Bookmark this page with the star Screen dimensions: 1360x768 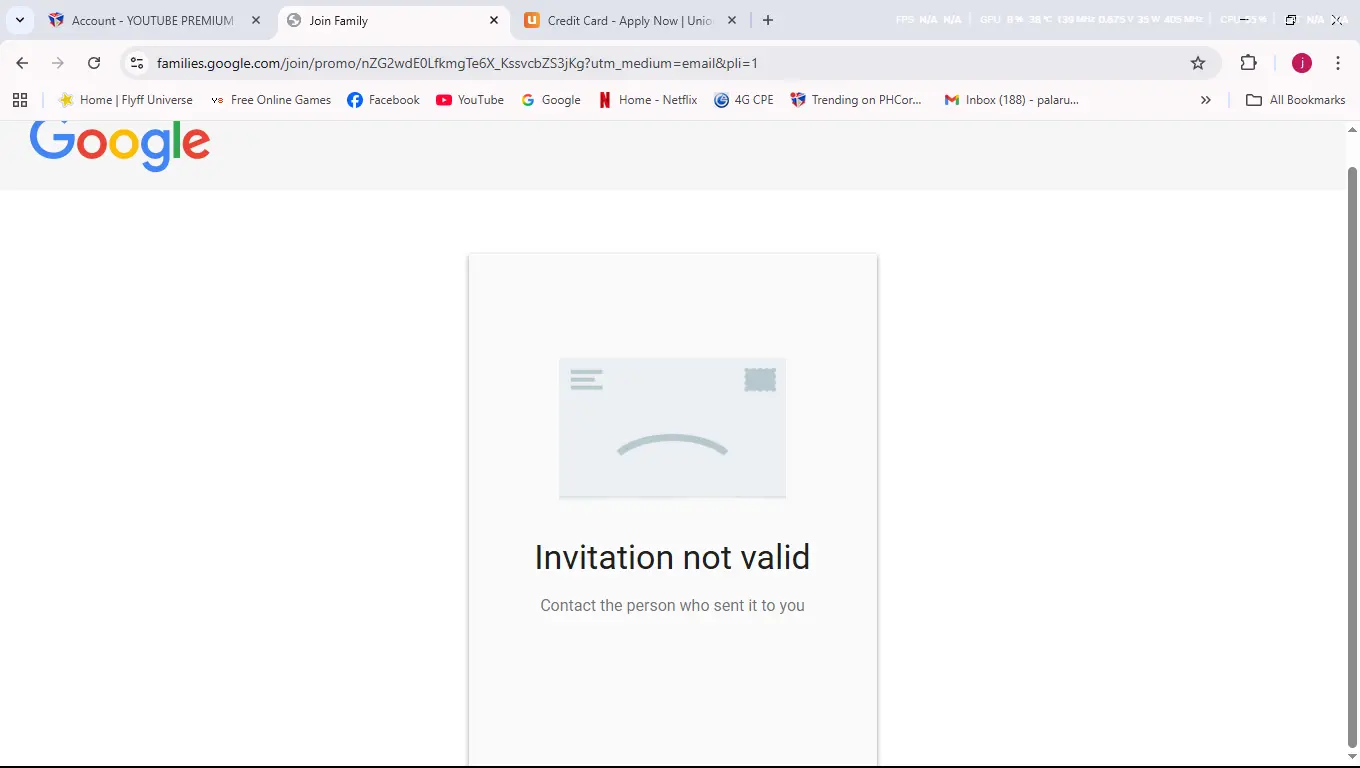(1198, 63)
